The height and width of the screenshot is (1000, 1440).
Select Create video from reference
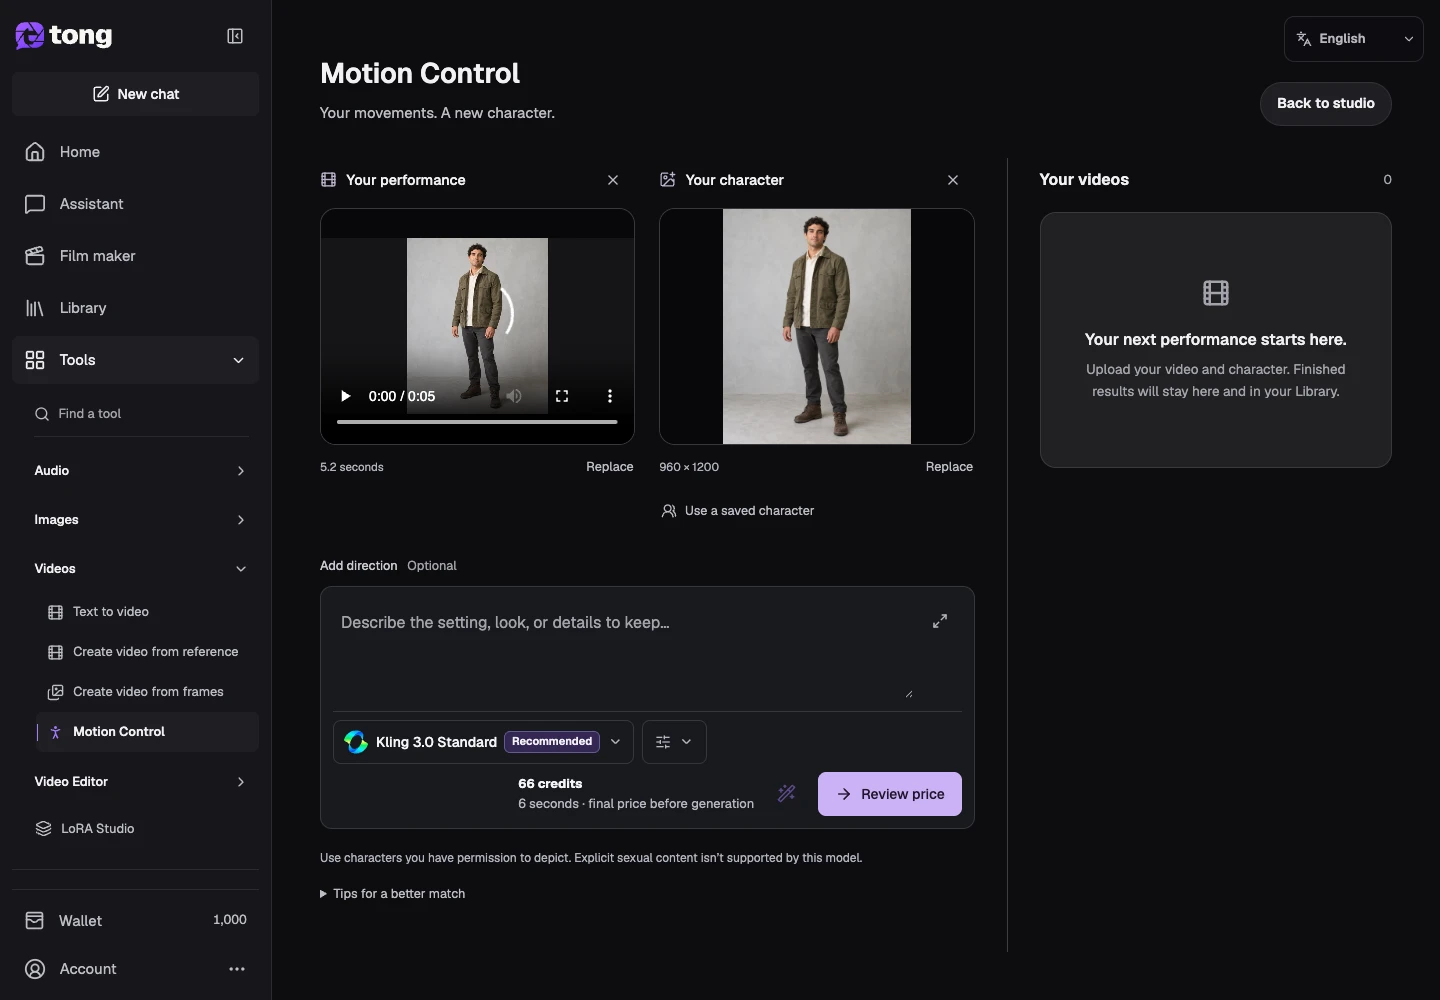click(148, 652)
